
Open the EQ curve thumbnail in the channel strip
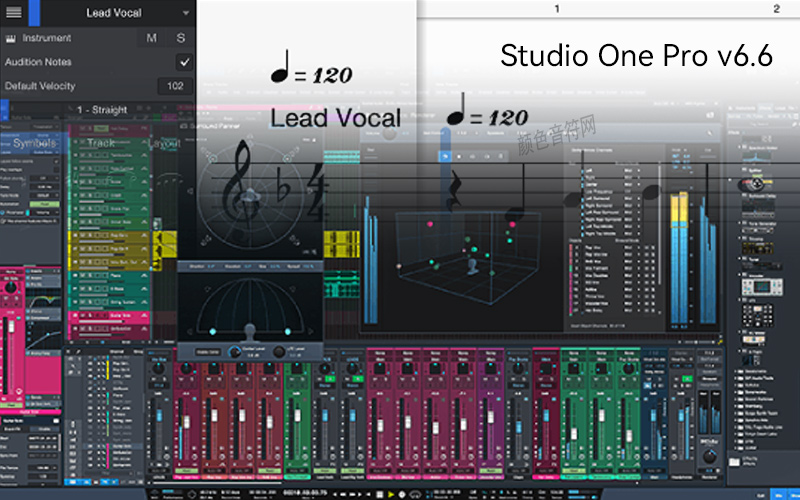(43, 299)
